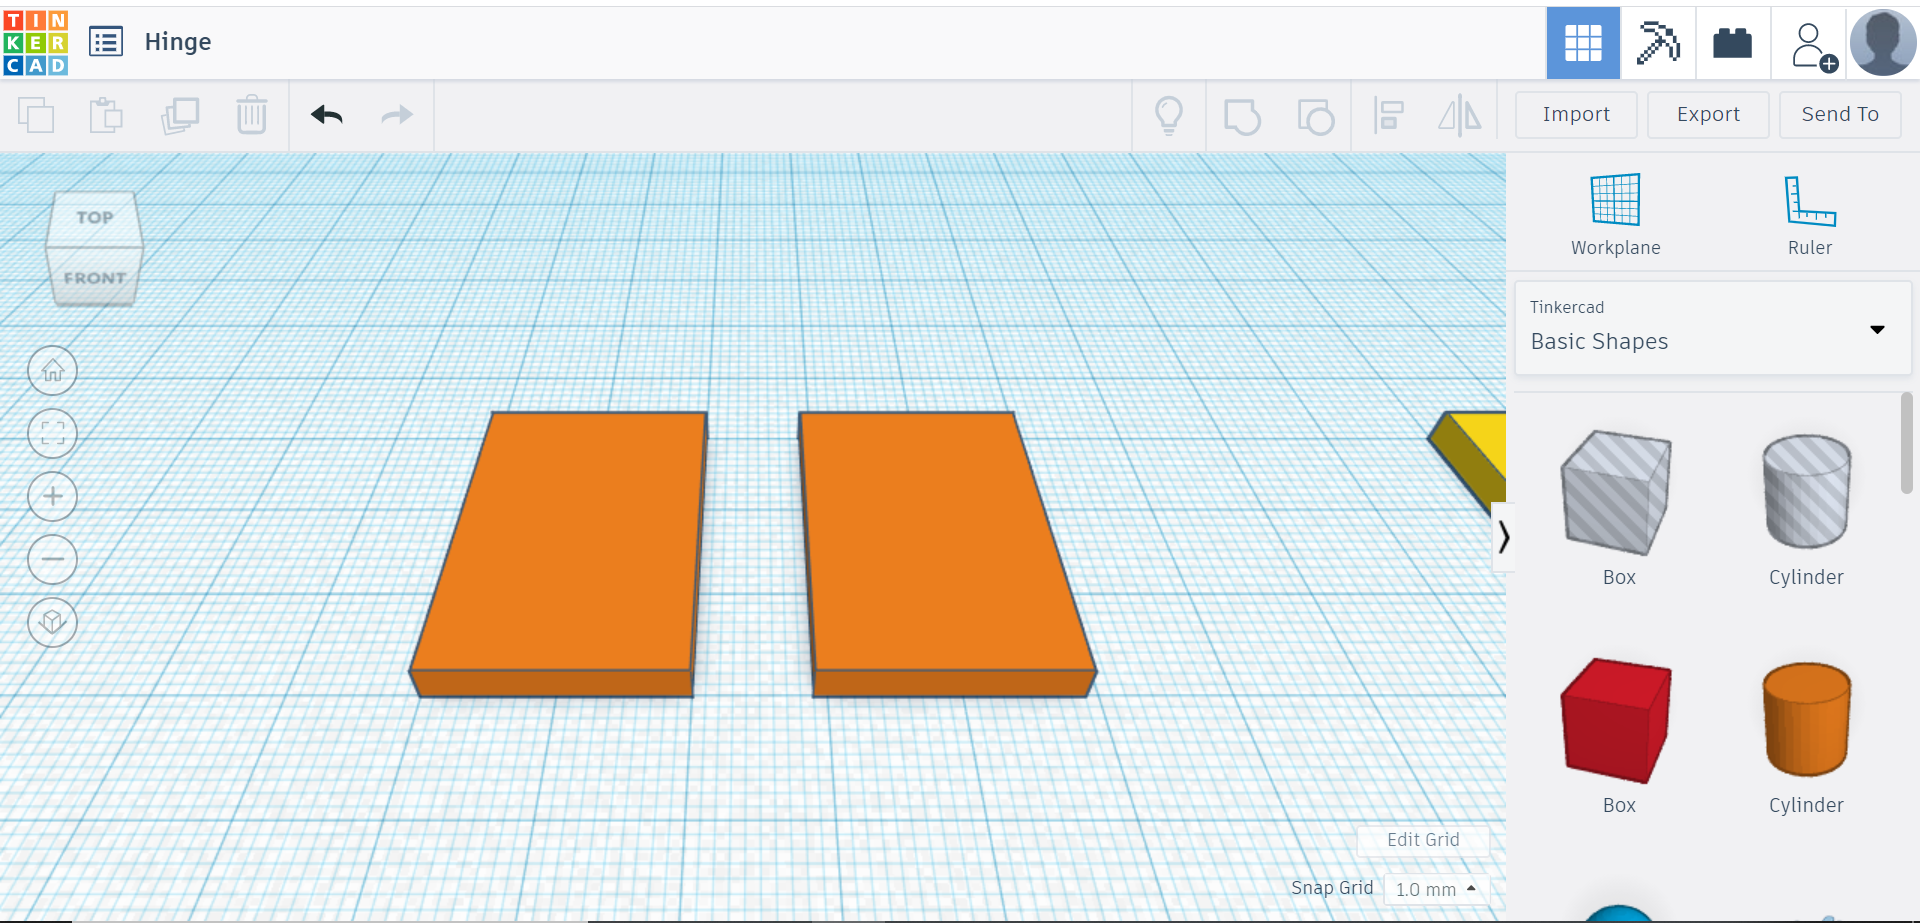Switch to Bricks mode

1731,42
